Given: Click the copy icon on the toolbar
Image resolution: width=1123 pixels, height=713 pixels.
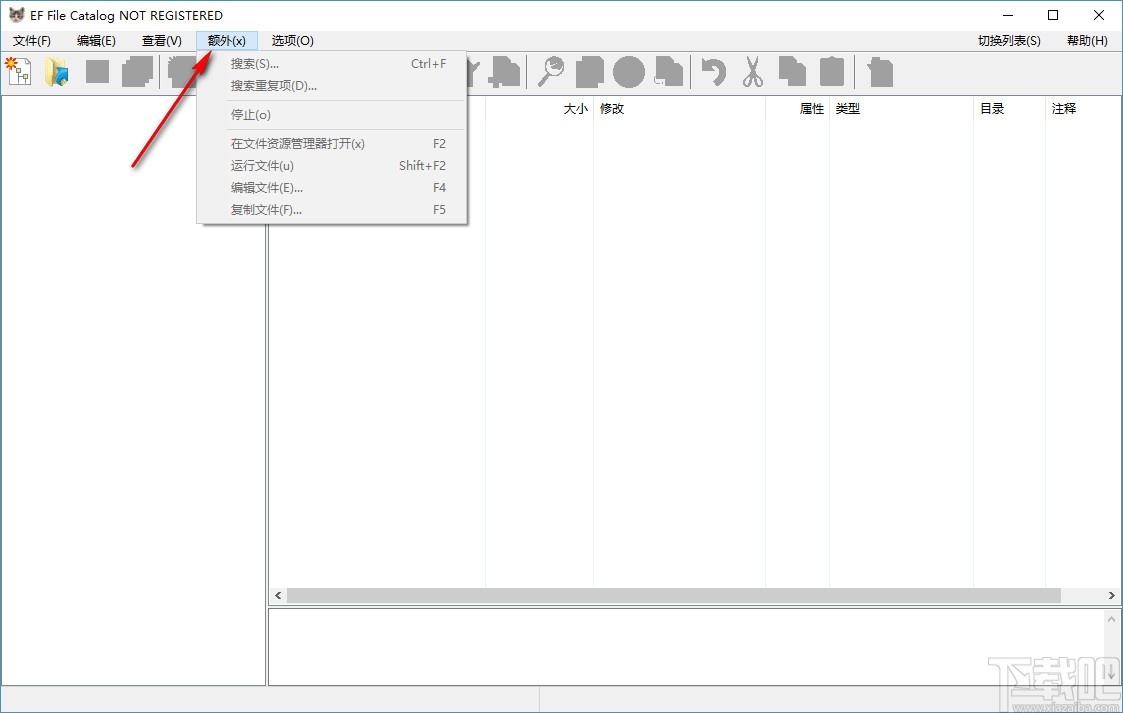Looking at the screenshot, I should (x=791, y=71).
